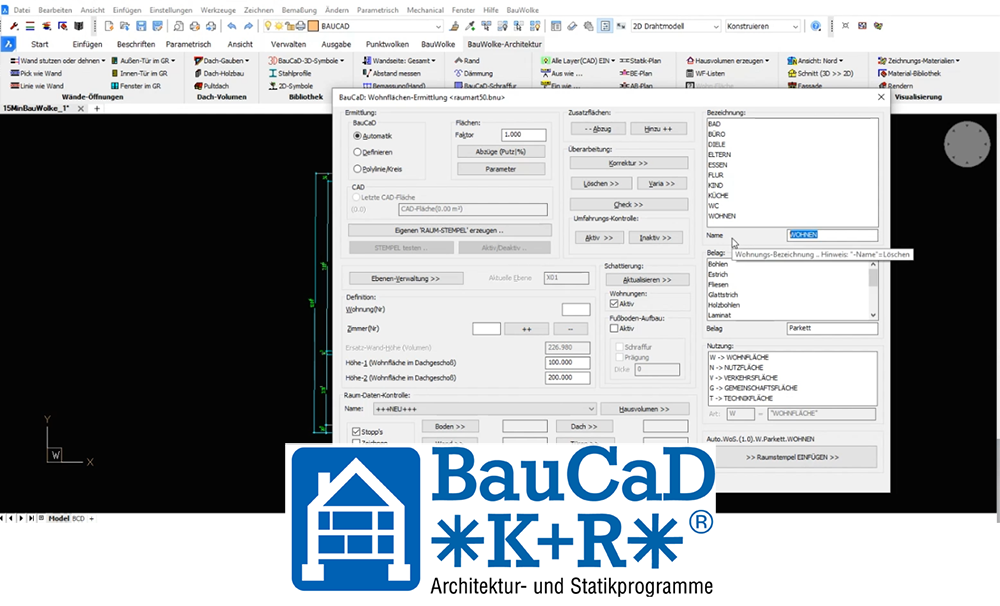Click the Hausvolumen >> button
1000x606 pixels.
coord(645,409)
